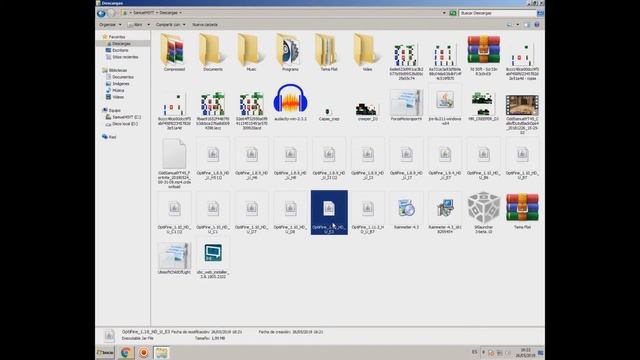This screenshot has height=360, width=640.
Task: Select the jre-8u211-windows-x64 Java installer
Action: tap(444, 105)
